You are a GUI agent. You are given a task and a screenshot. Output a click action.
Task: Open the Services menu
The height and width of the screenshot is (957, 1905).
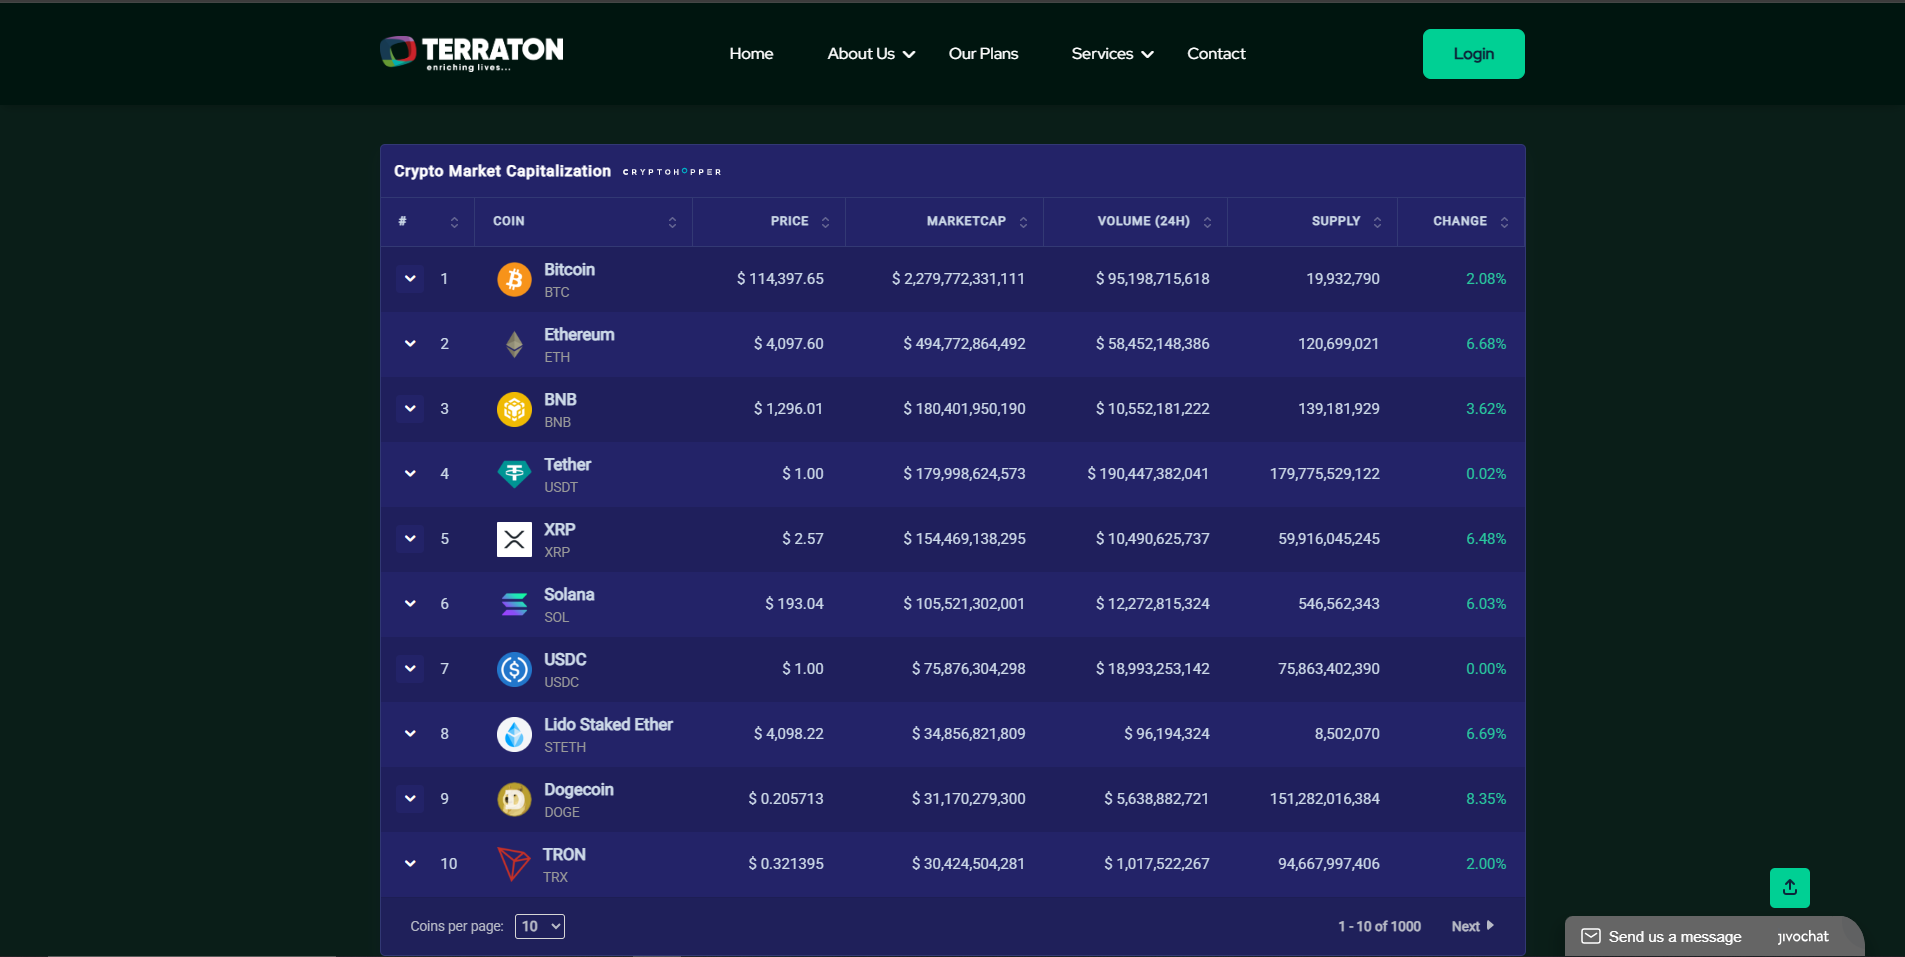pyautogui.click(x=1112, y=54)
